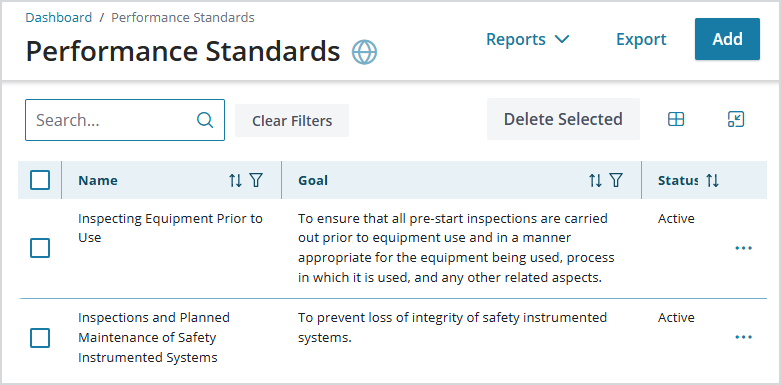Go to Dashboard breadcrumb link
Image resolution: width=781 pixels, height=385 pixels.
click(x=59, y=17)
